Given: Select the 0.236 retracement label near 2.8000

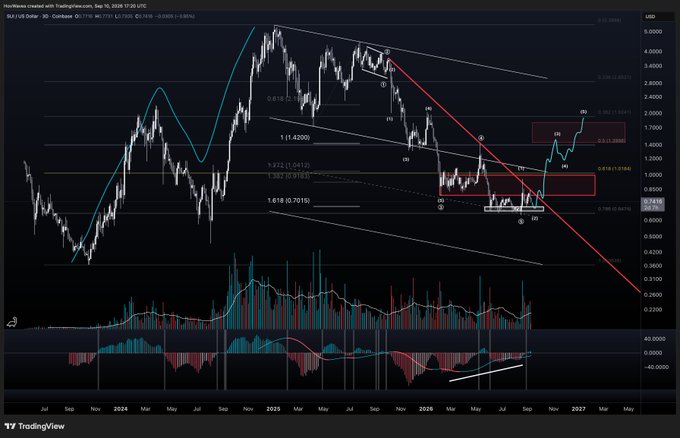Looking at the screenshot, I should (615, 77).
